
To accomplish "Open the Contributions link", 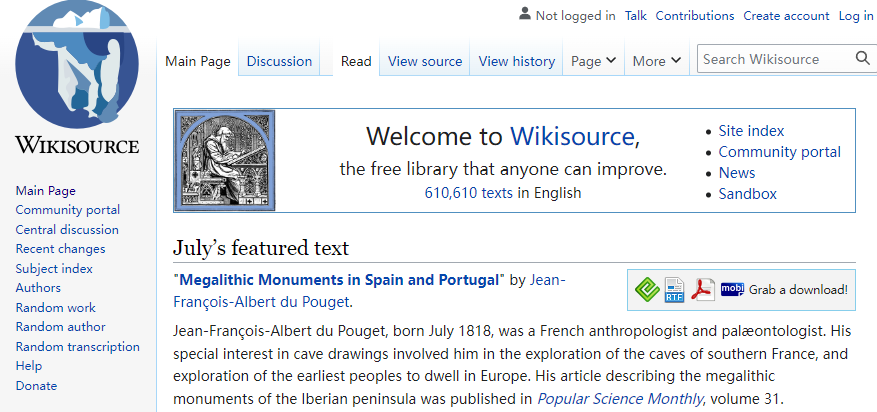I will click(695, 16).
